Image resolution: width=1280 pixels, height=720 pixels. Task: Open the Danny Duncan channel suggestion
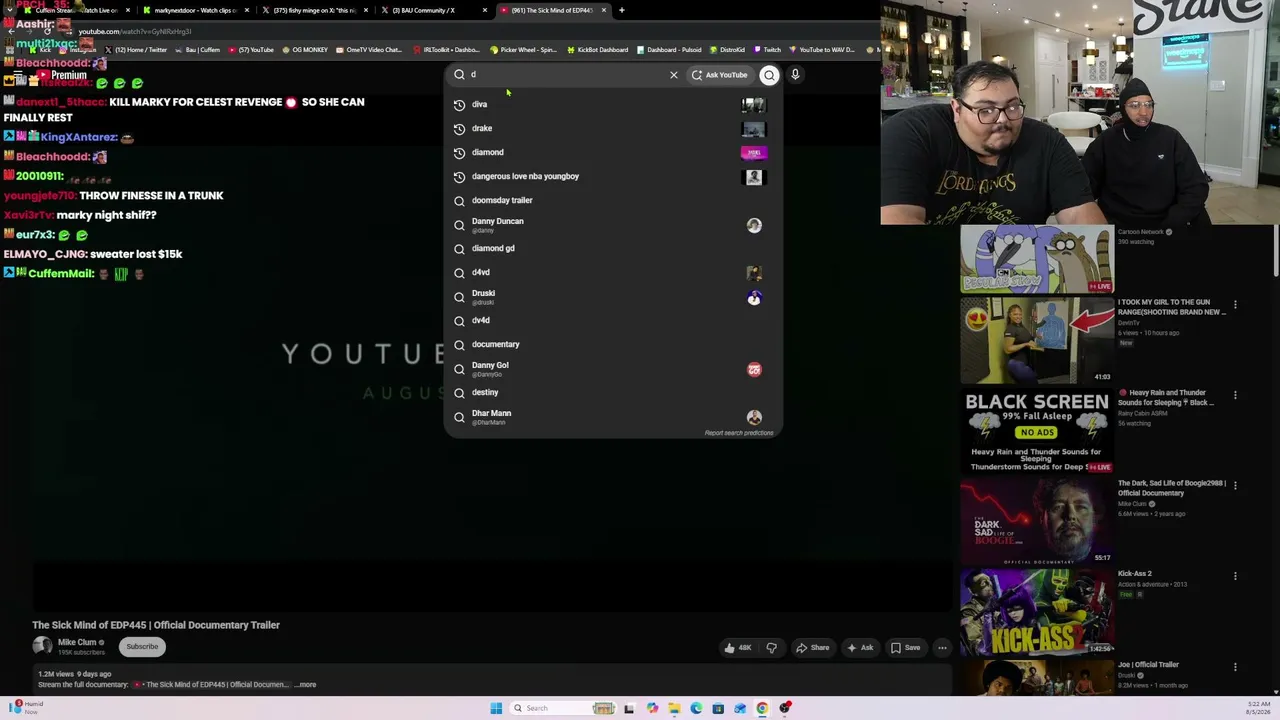point(612,225)
